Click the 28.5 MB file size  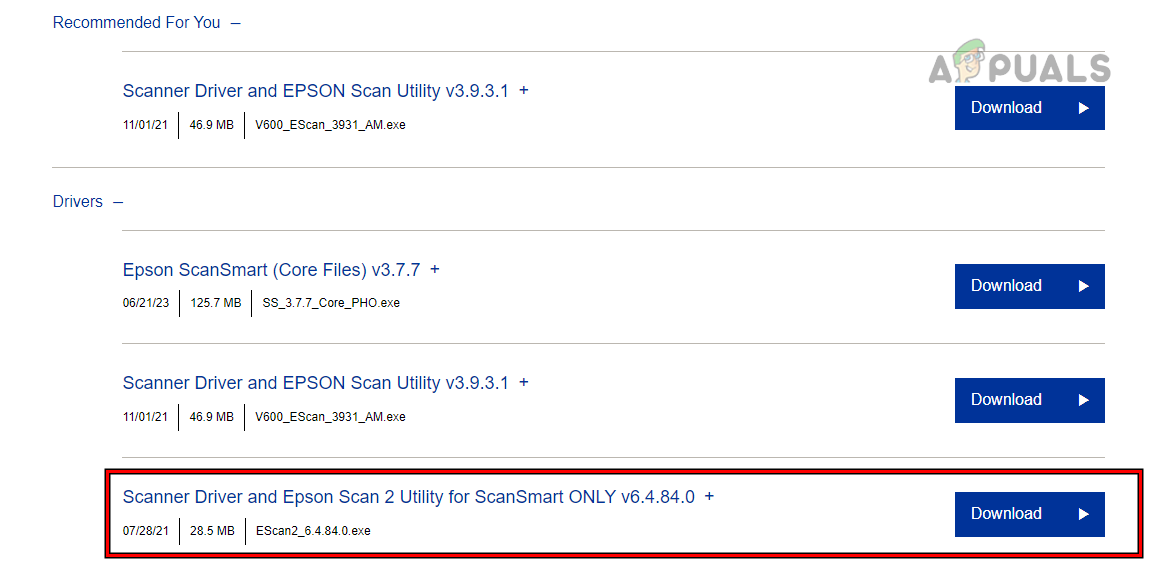212,530
